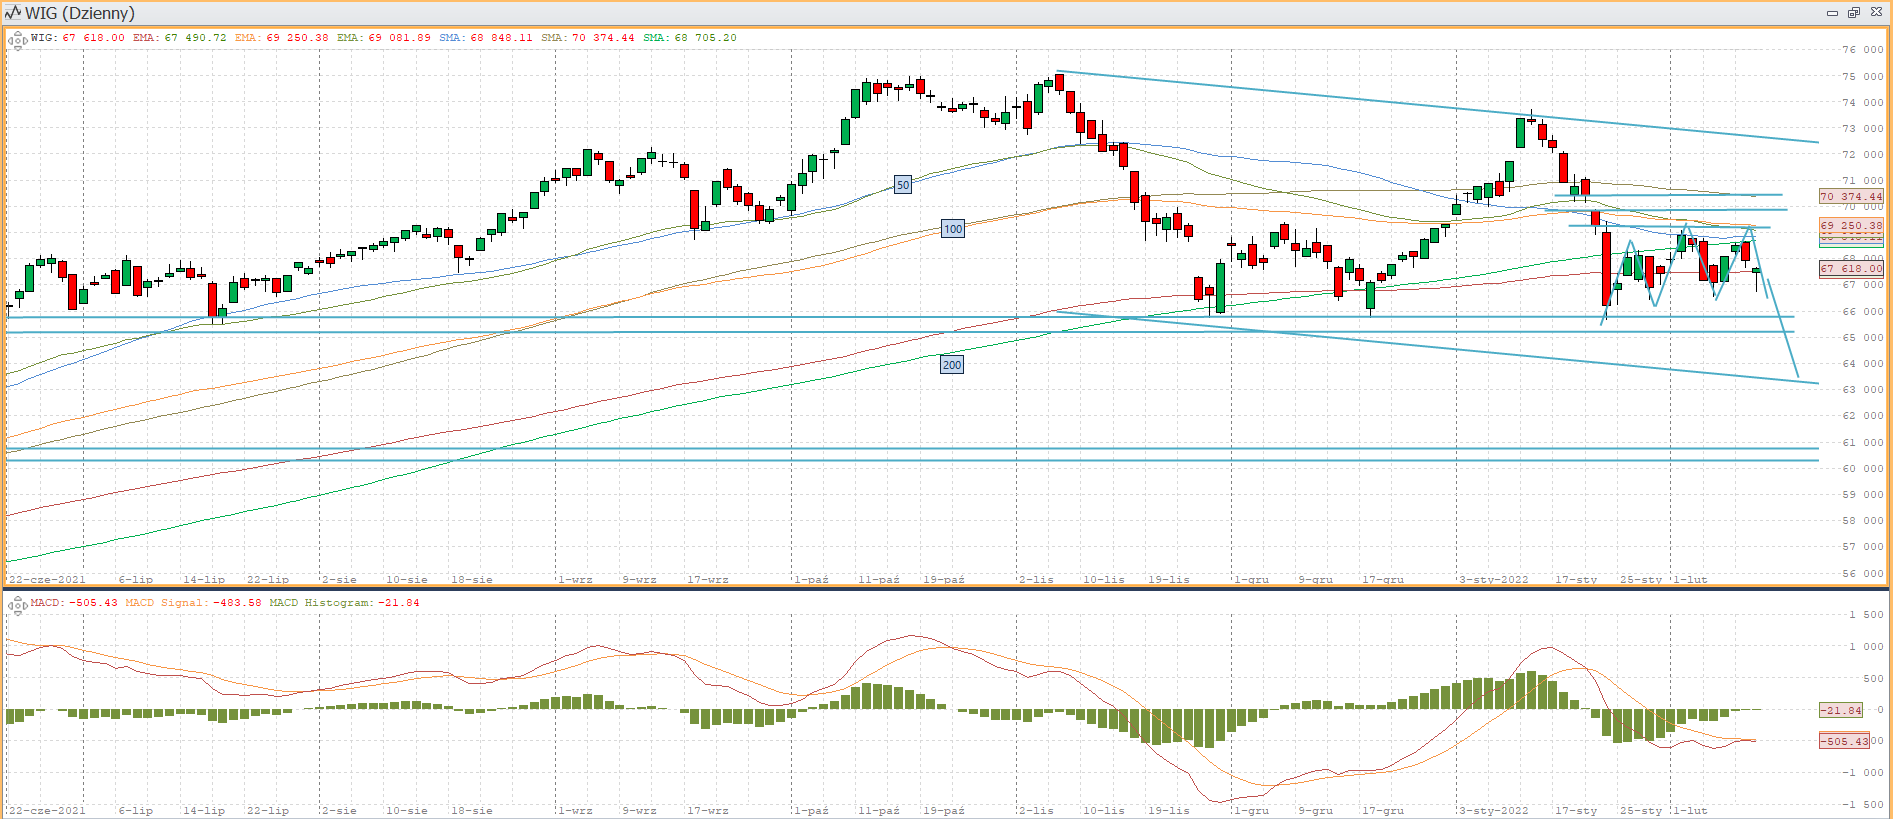Select the WIG price value in legend
The image size is (1893, 819).
click(x=93, y=38)
